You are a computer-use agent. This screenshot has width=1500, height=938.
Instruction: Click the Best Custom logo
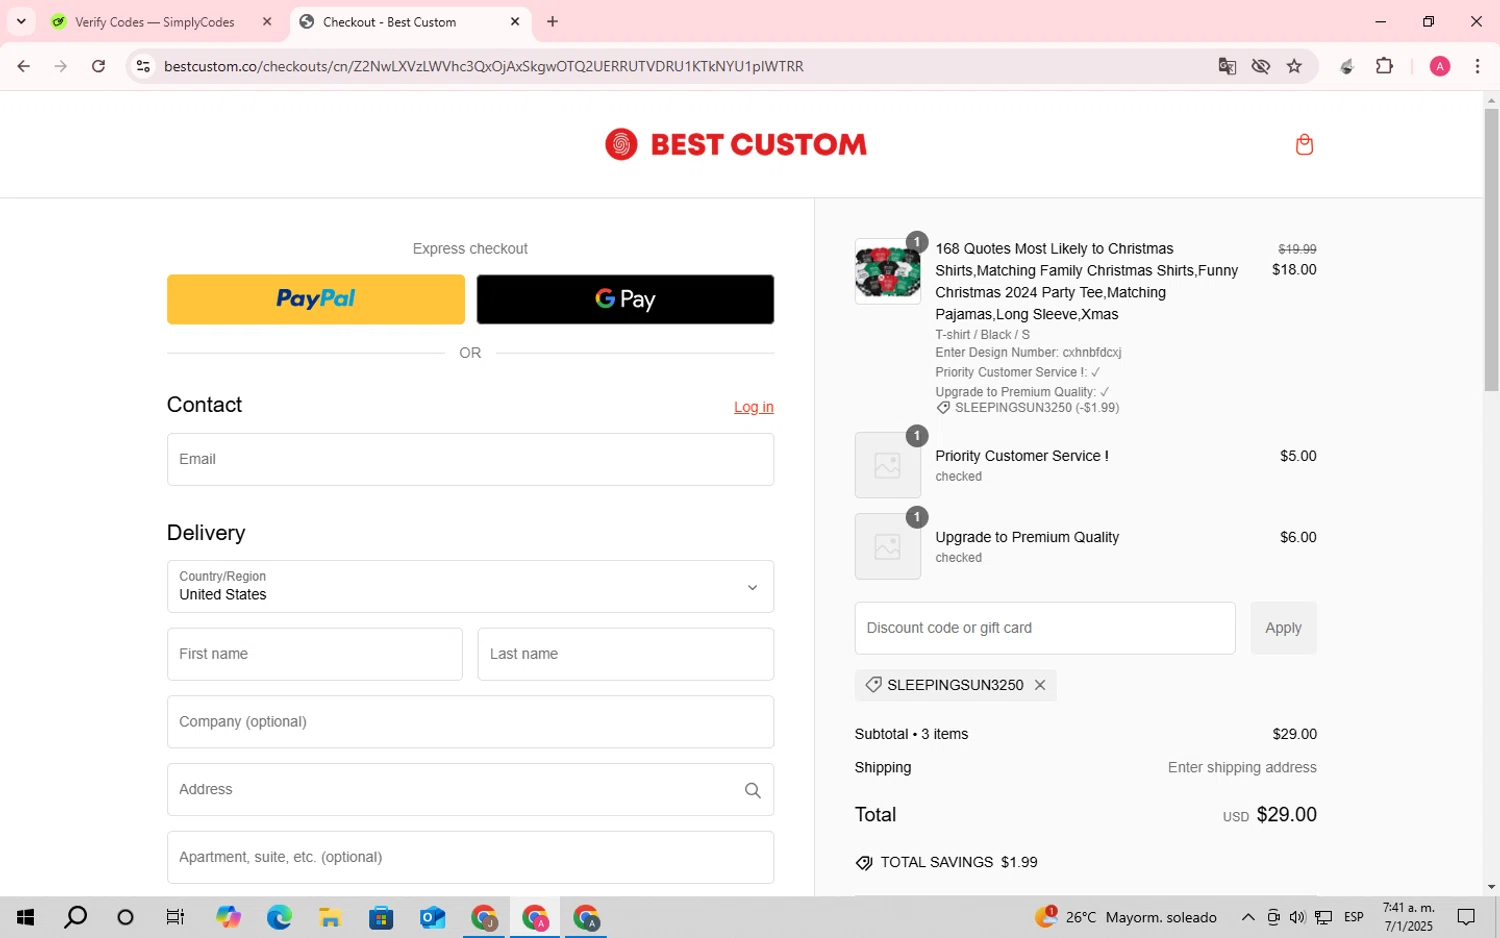(x=736, y=145)
